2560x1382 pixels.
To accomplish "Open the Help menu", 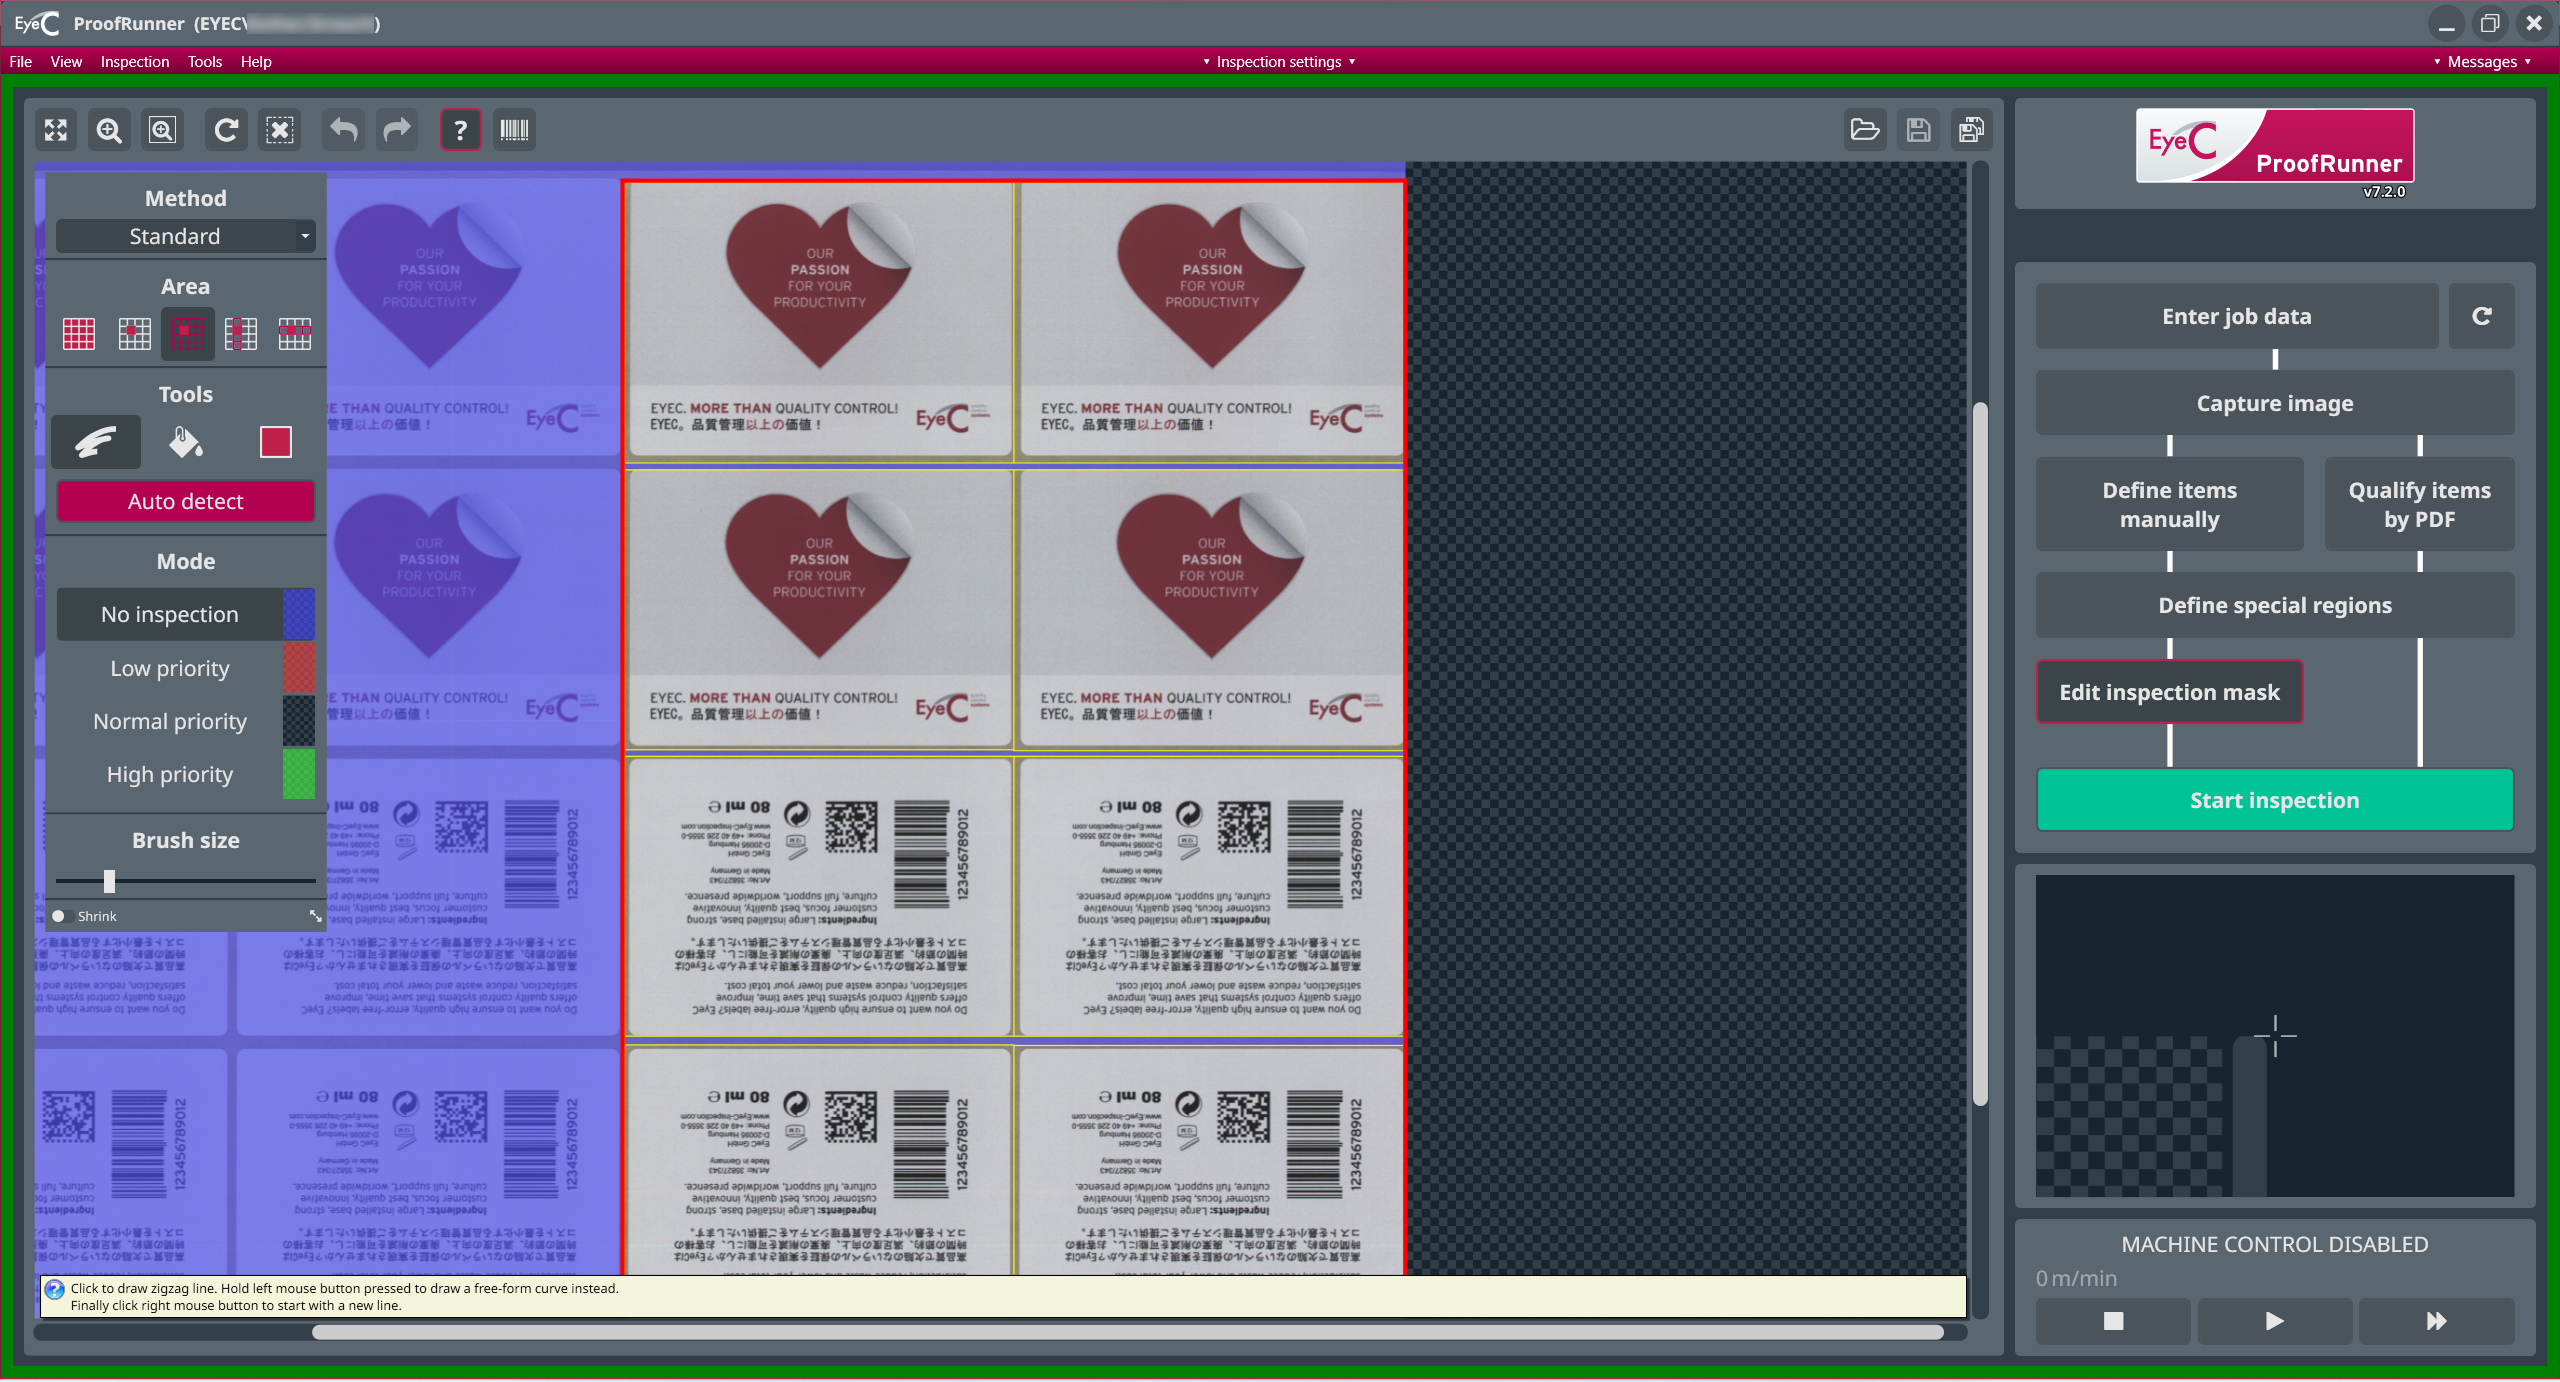I will coord(256,62).
